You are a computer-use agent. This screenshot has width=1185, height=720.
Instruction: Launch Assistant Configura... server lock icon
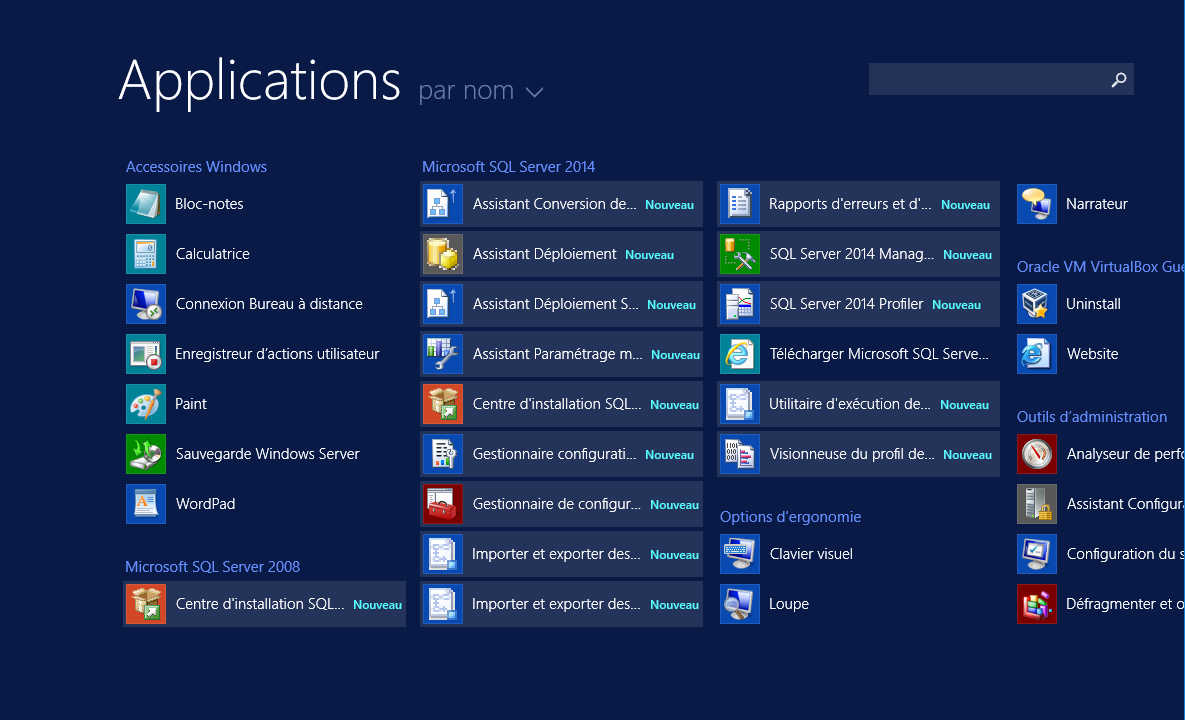tap(1037, 504)
